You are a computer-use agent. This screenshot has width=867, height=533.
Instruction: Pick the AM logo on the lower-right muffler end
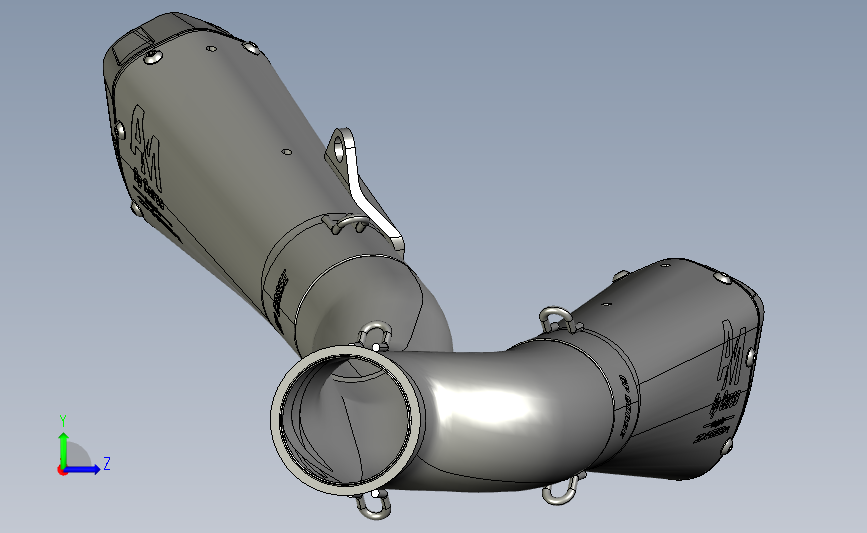(733, 354)
